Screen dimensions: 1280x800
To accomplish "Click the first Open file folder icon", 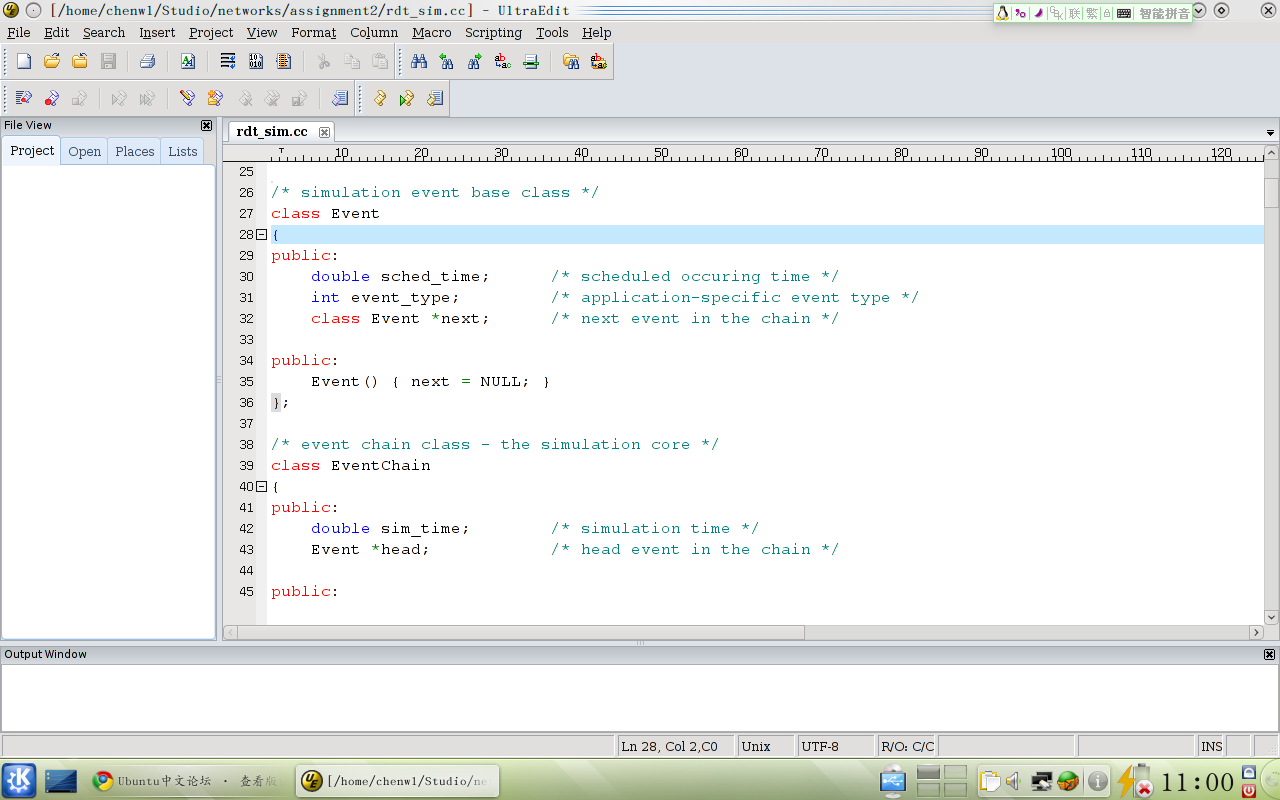I will pos(52,61).
